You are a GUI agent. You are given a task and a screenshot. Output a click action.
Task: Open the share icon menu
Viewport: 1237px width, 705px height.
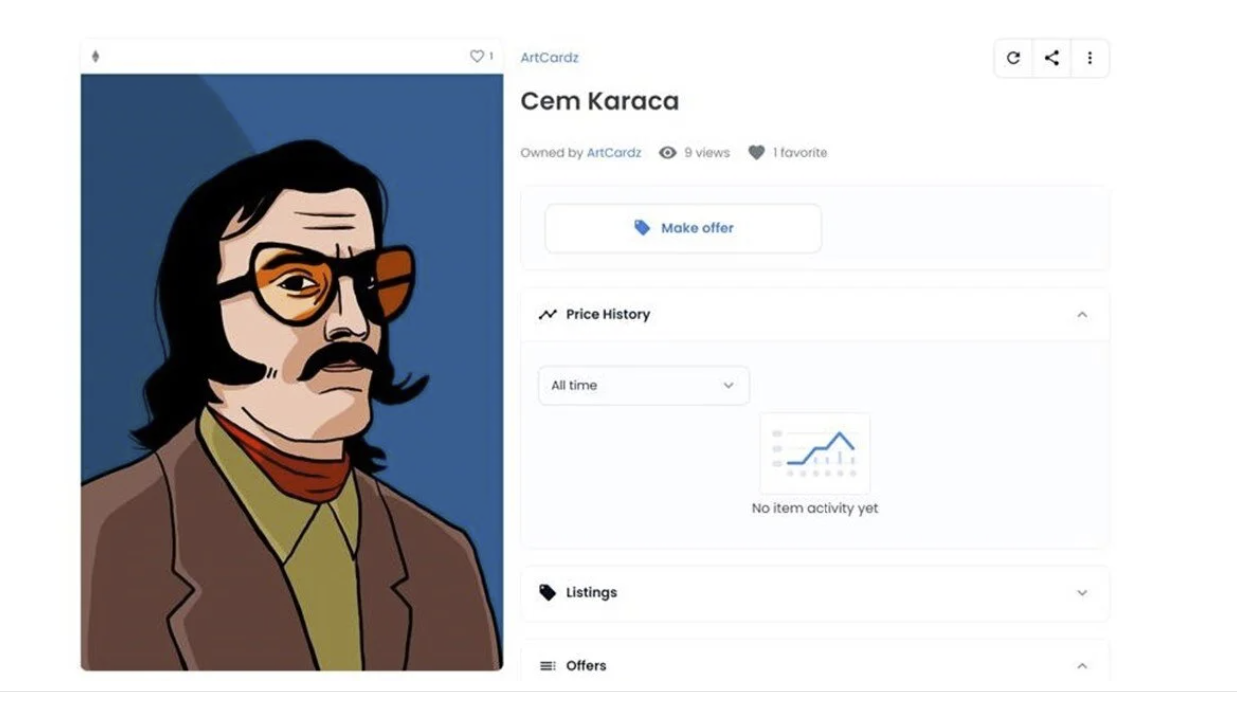pyautogui.click(x=1051, y=58)
